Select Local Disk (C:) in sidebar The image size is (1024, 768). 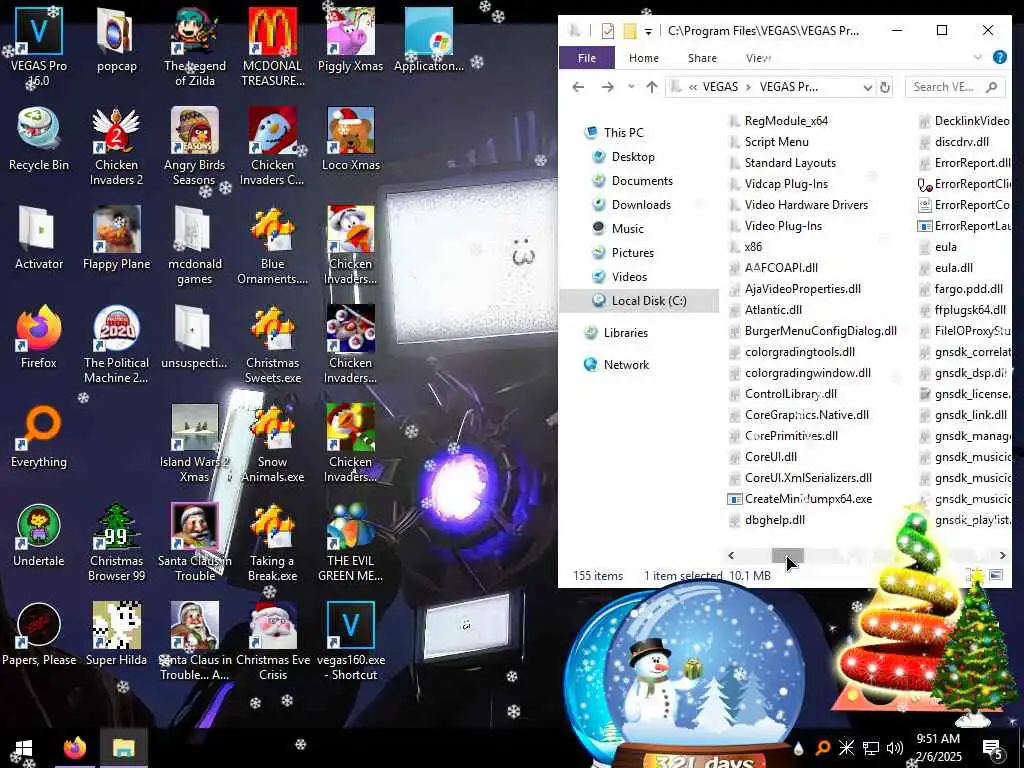pyautogui.click(x=639, y=300)
